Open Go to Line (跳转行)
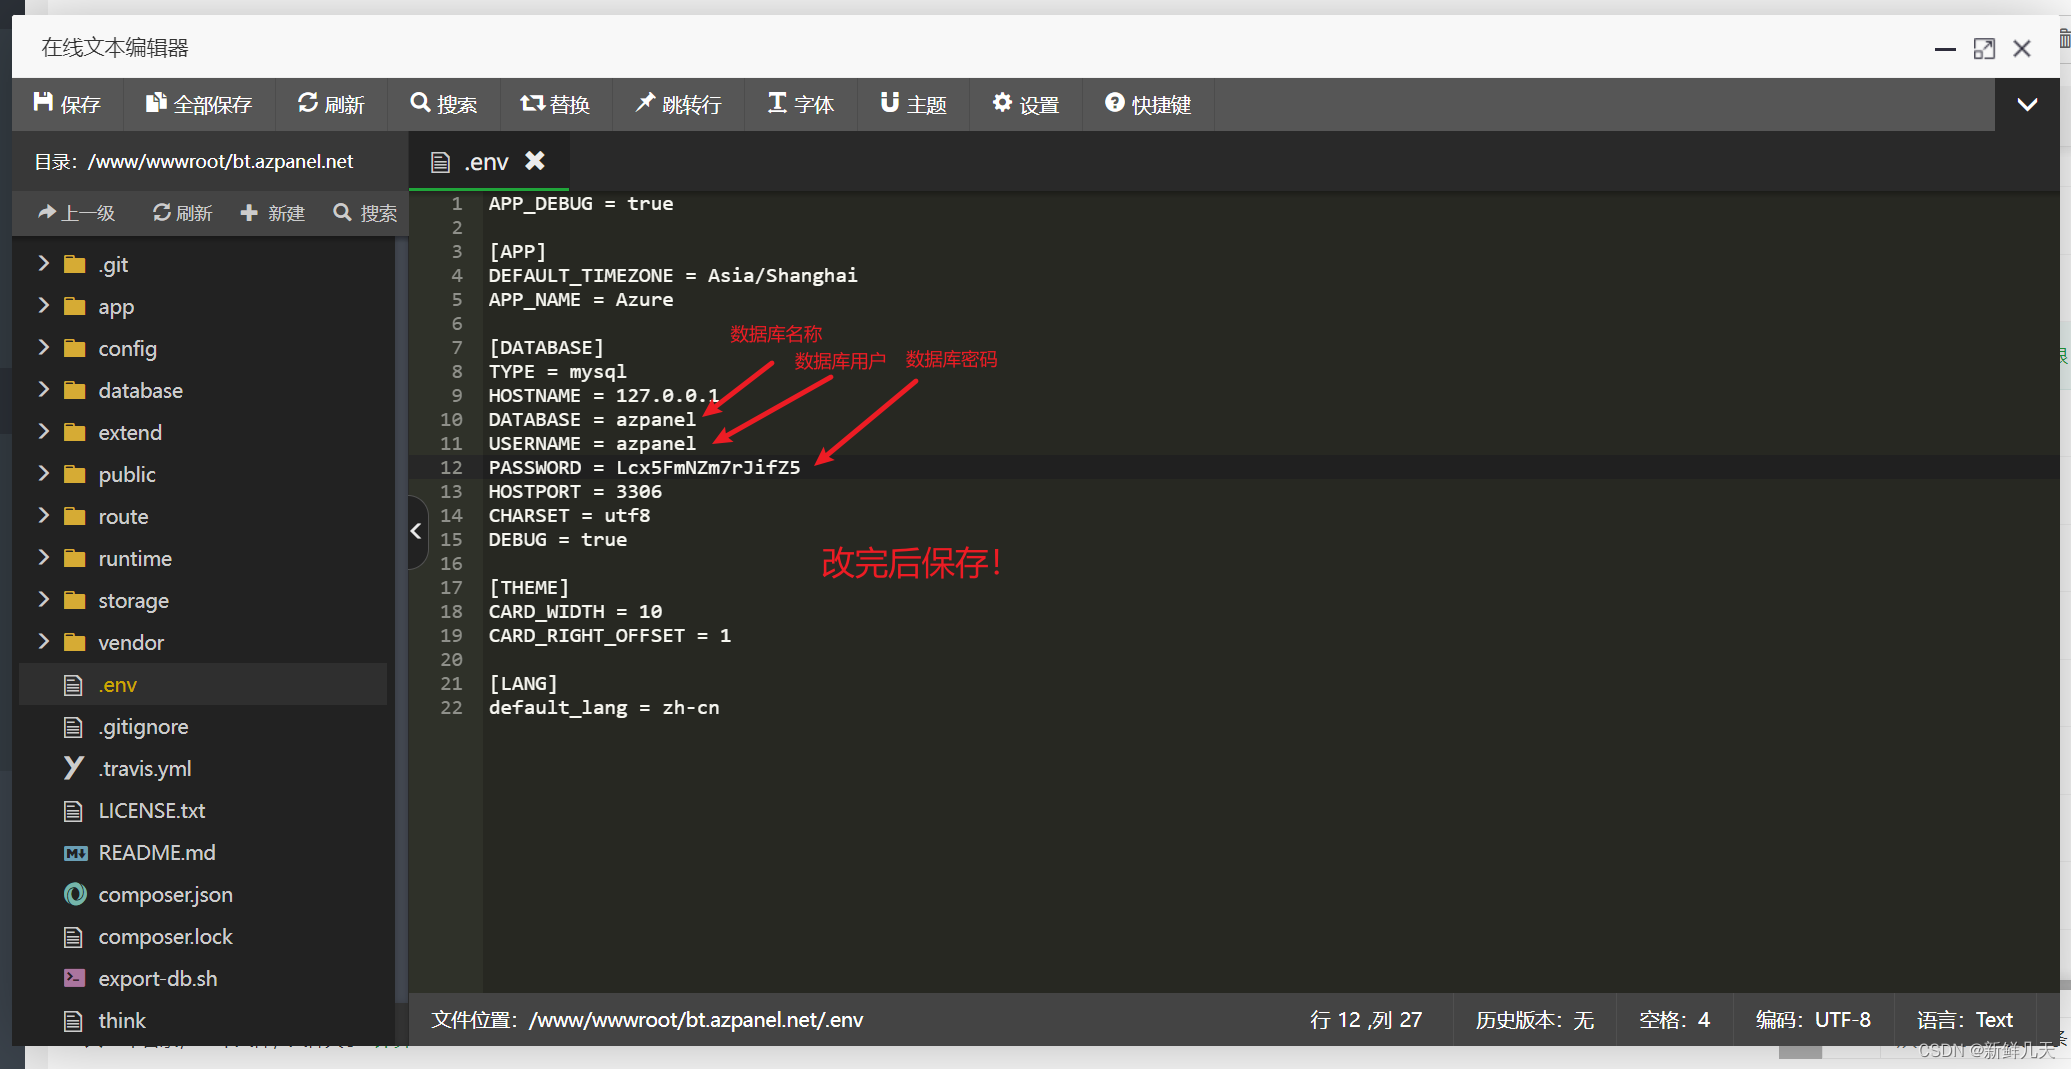Viewport: 2071px width, 1069px height. tap(679, 104)
